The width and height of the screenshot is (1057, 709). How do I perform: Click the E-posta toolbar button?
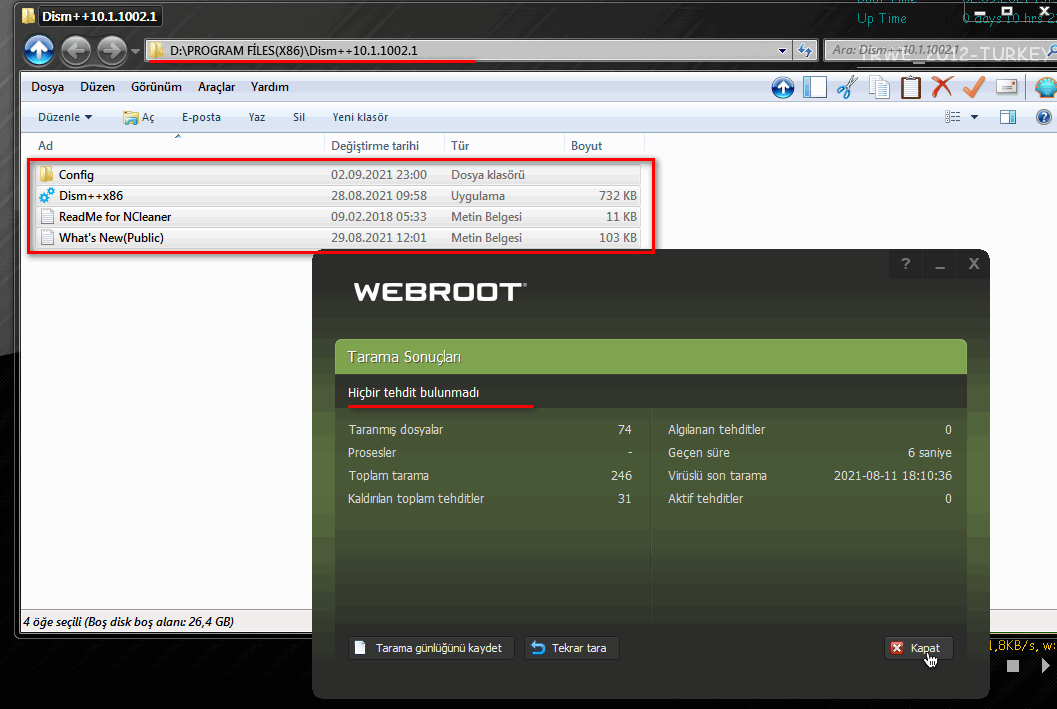point(201,117)
